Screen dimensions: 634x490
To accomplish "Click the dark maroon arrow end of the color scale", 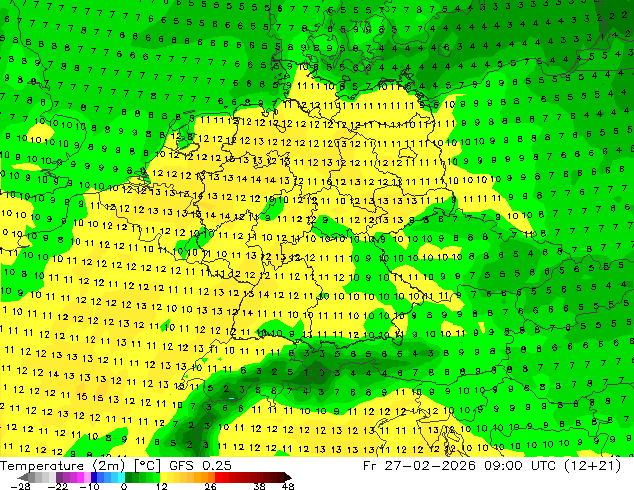I will point(288,477).
